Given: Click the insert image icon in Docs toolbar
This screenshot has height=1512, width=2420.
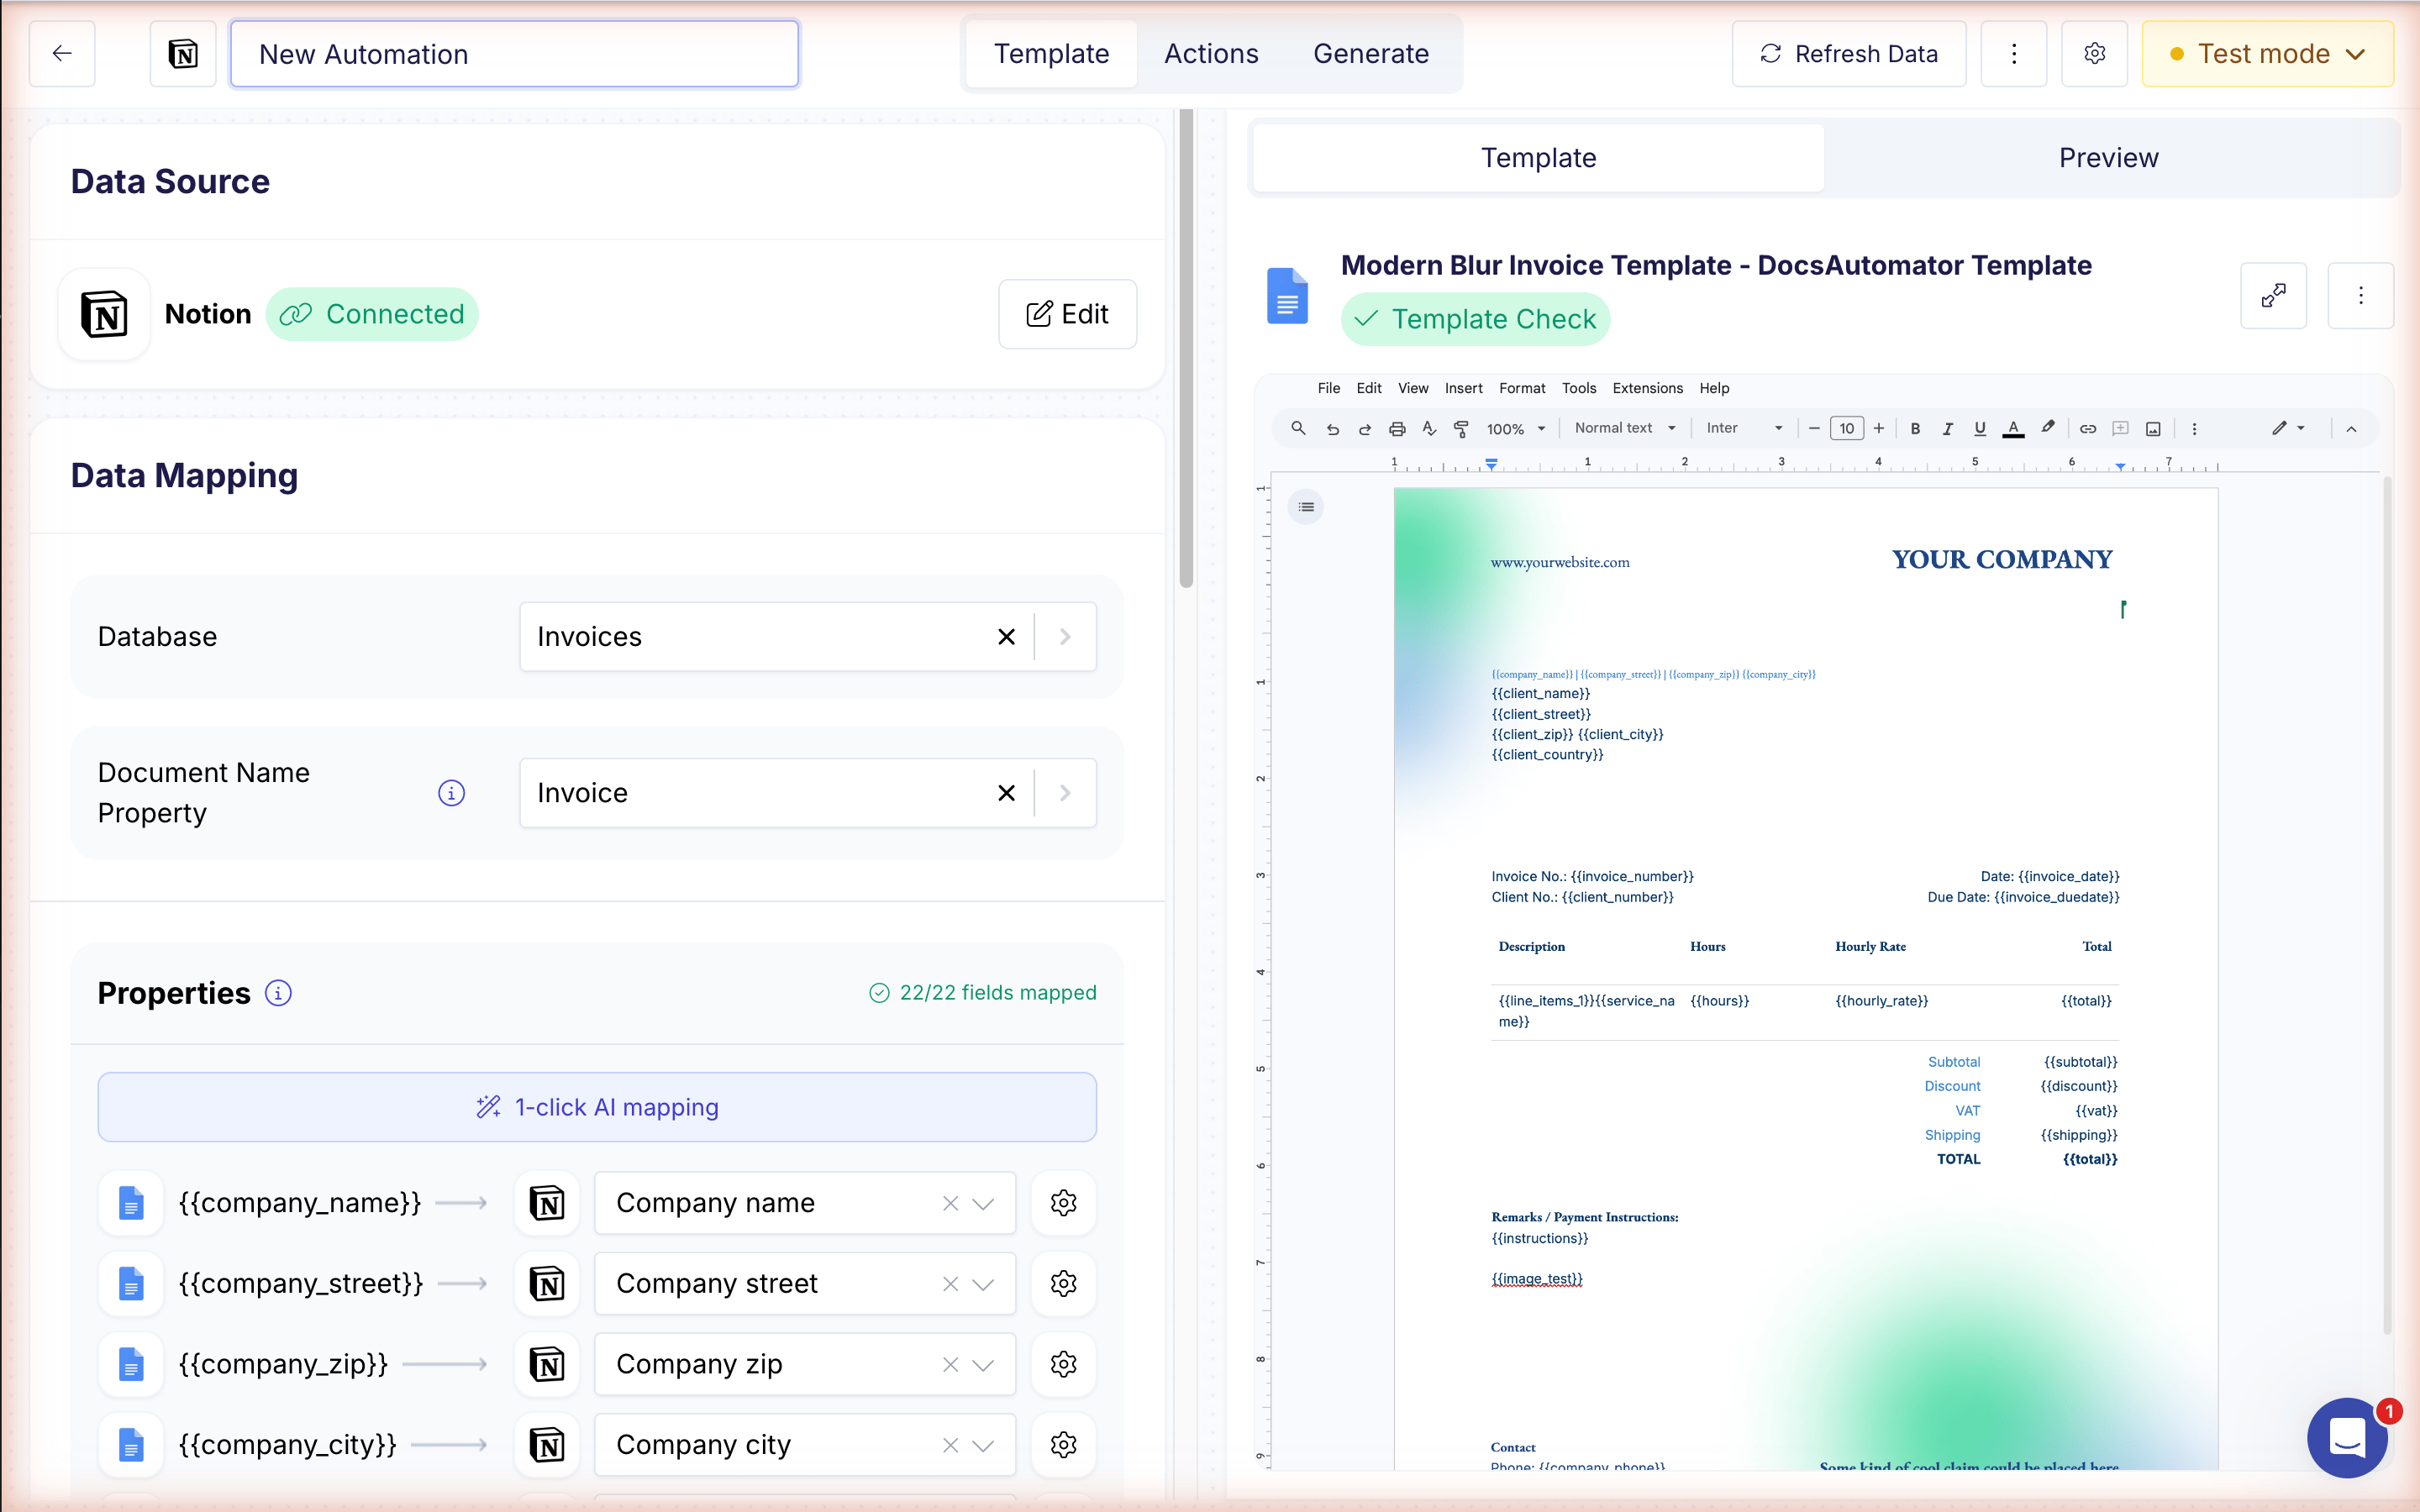Looking at the screenshot, I should point(2153,429).
